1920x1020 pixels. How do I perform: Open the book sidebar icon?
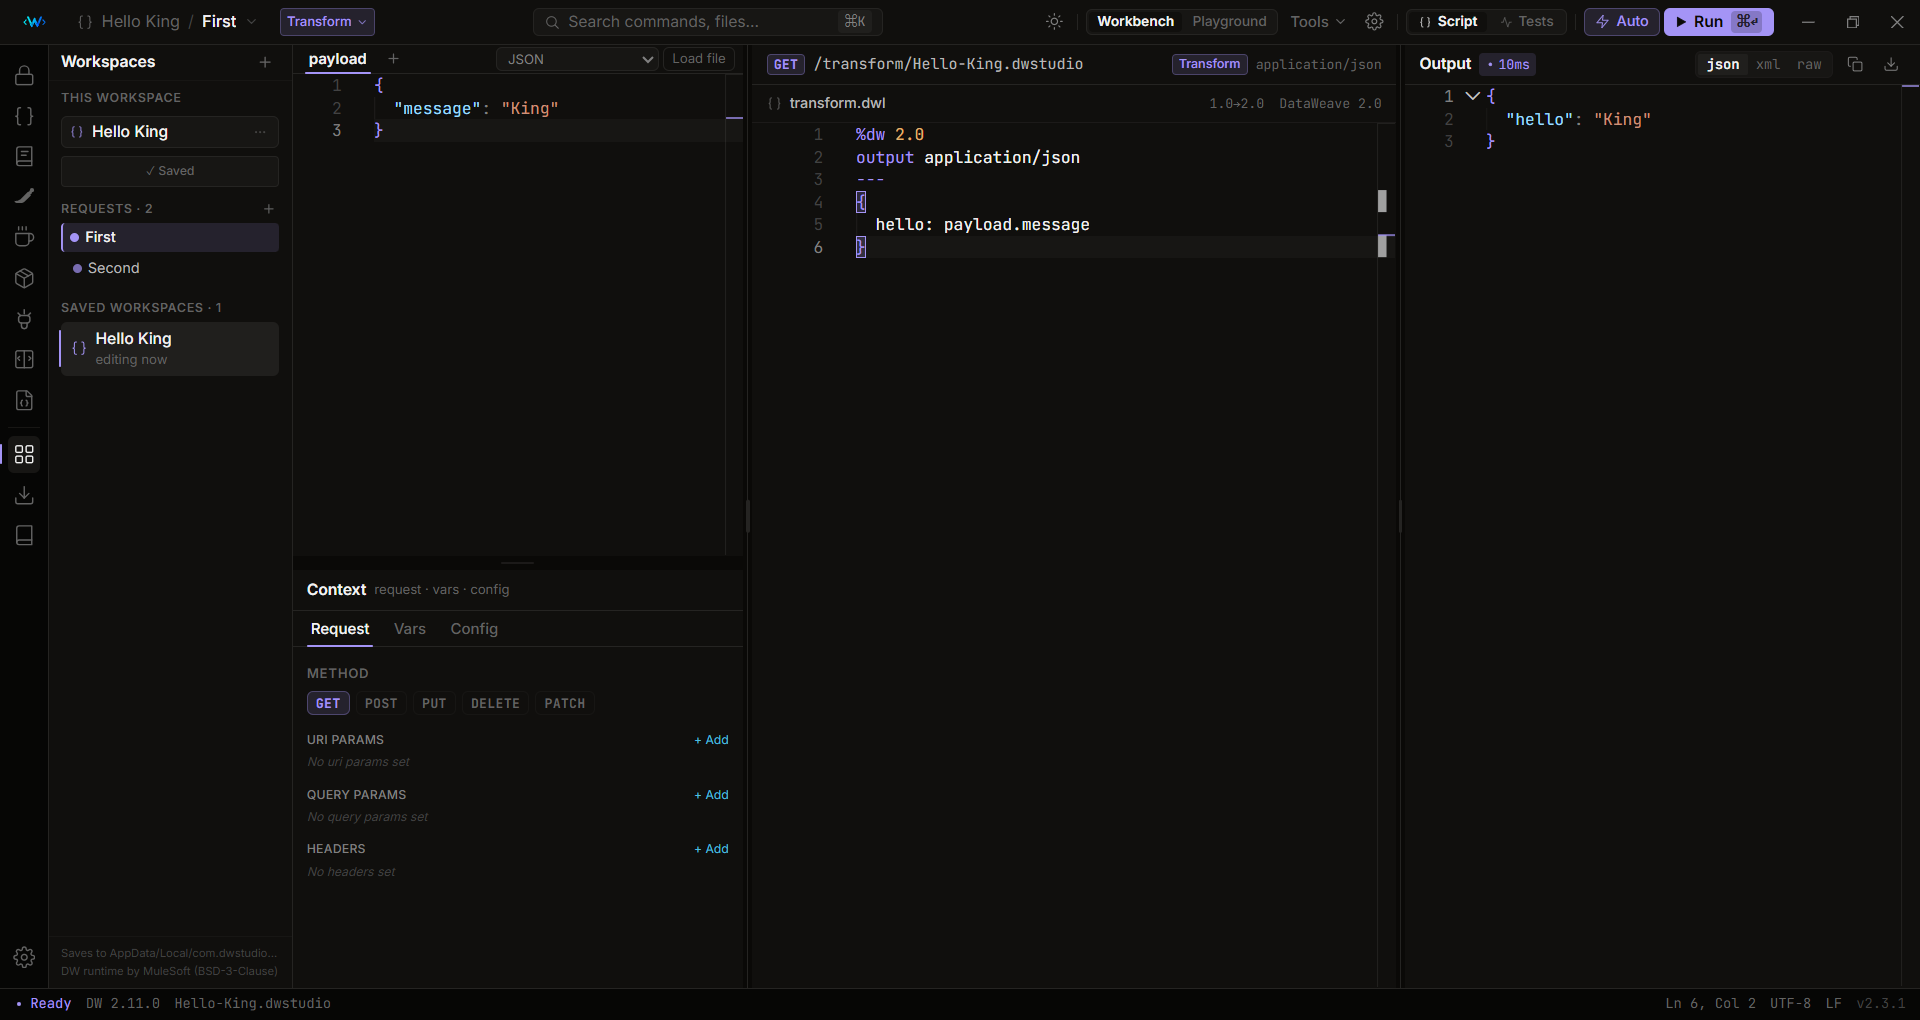(x=24, y=536)
